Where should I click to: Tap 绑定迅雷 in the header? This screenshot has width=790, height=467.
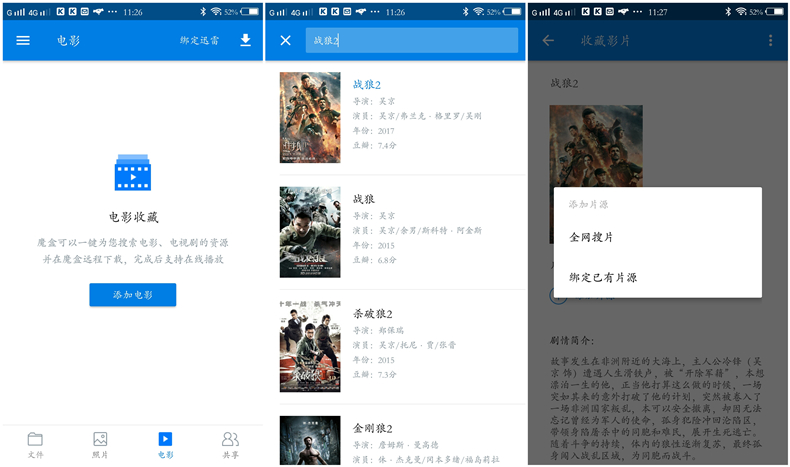tap(200, 40)
